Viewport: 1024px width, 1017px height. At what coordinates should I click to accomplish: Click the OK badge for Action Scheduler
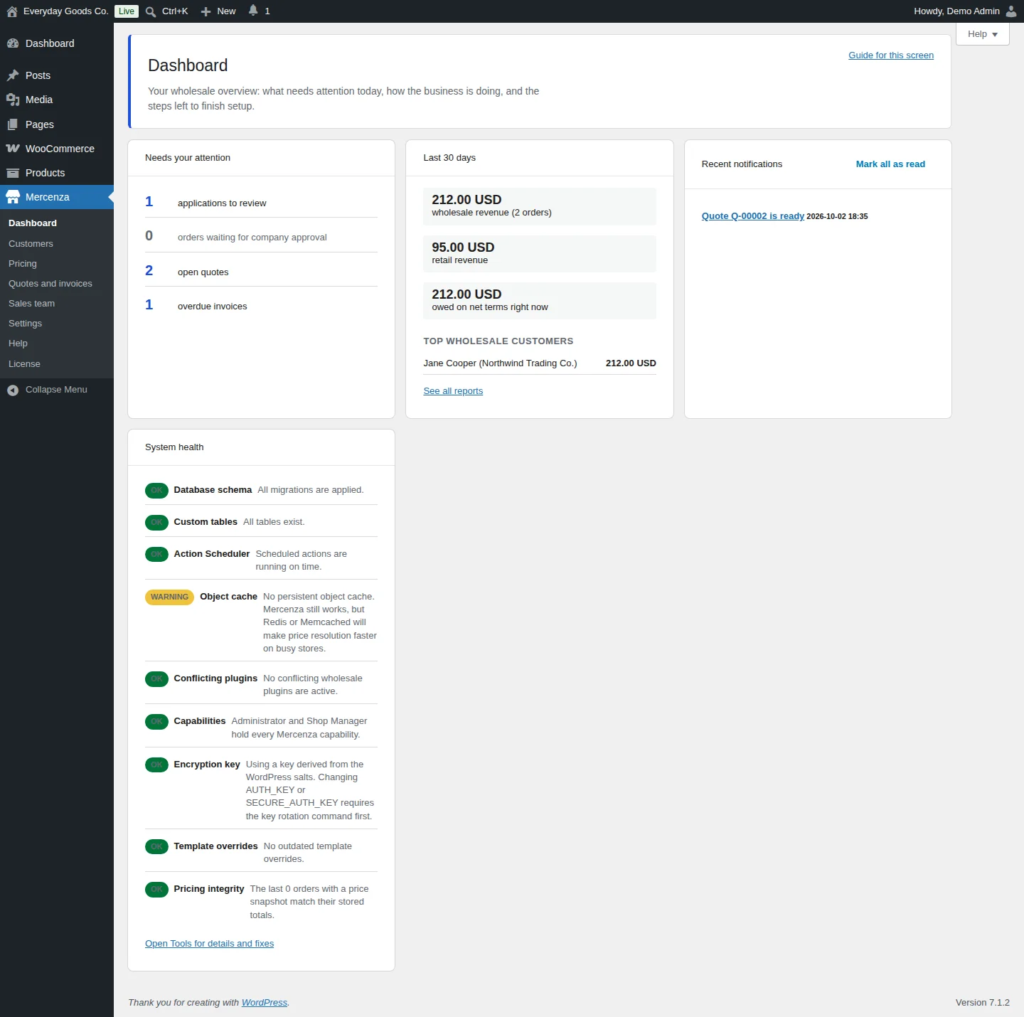coord(157,554)
